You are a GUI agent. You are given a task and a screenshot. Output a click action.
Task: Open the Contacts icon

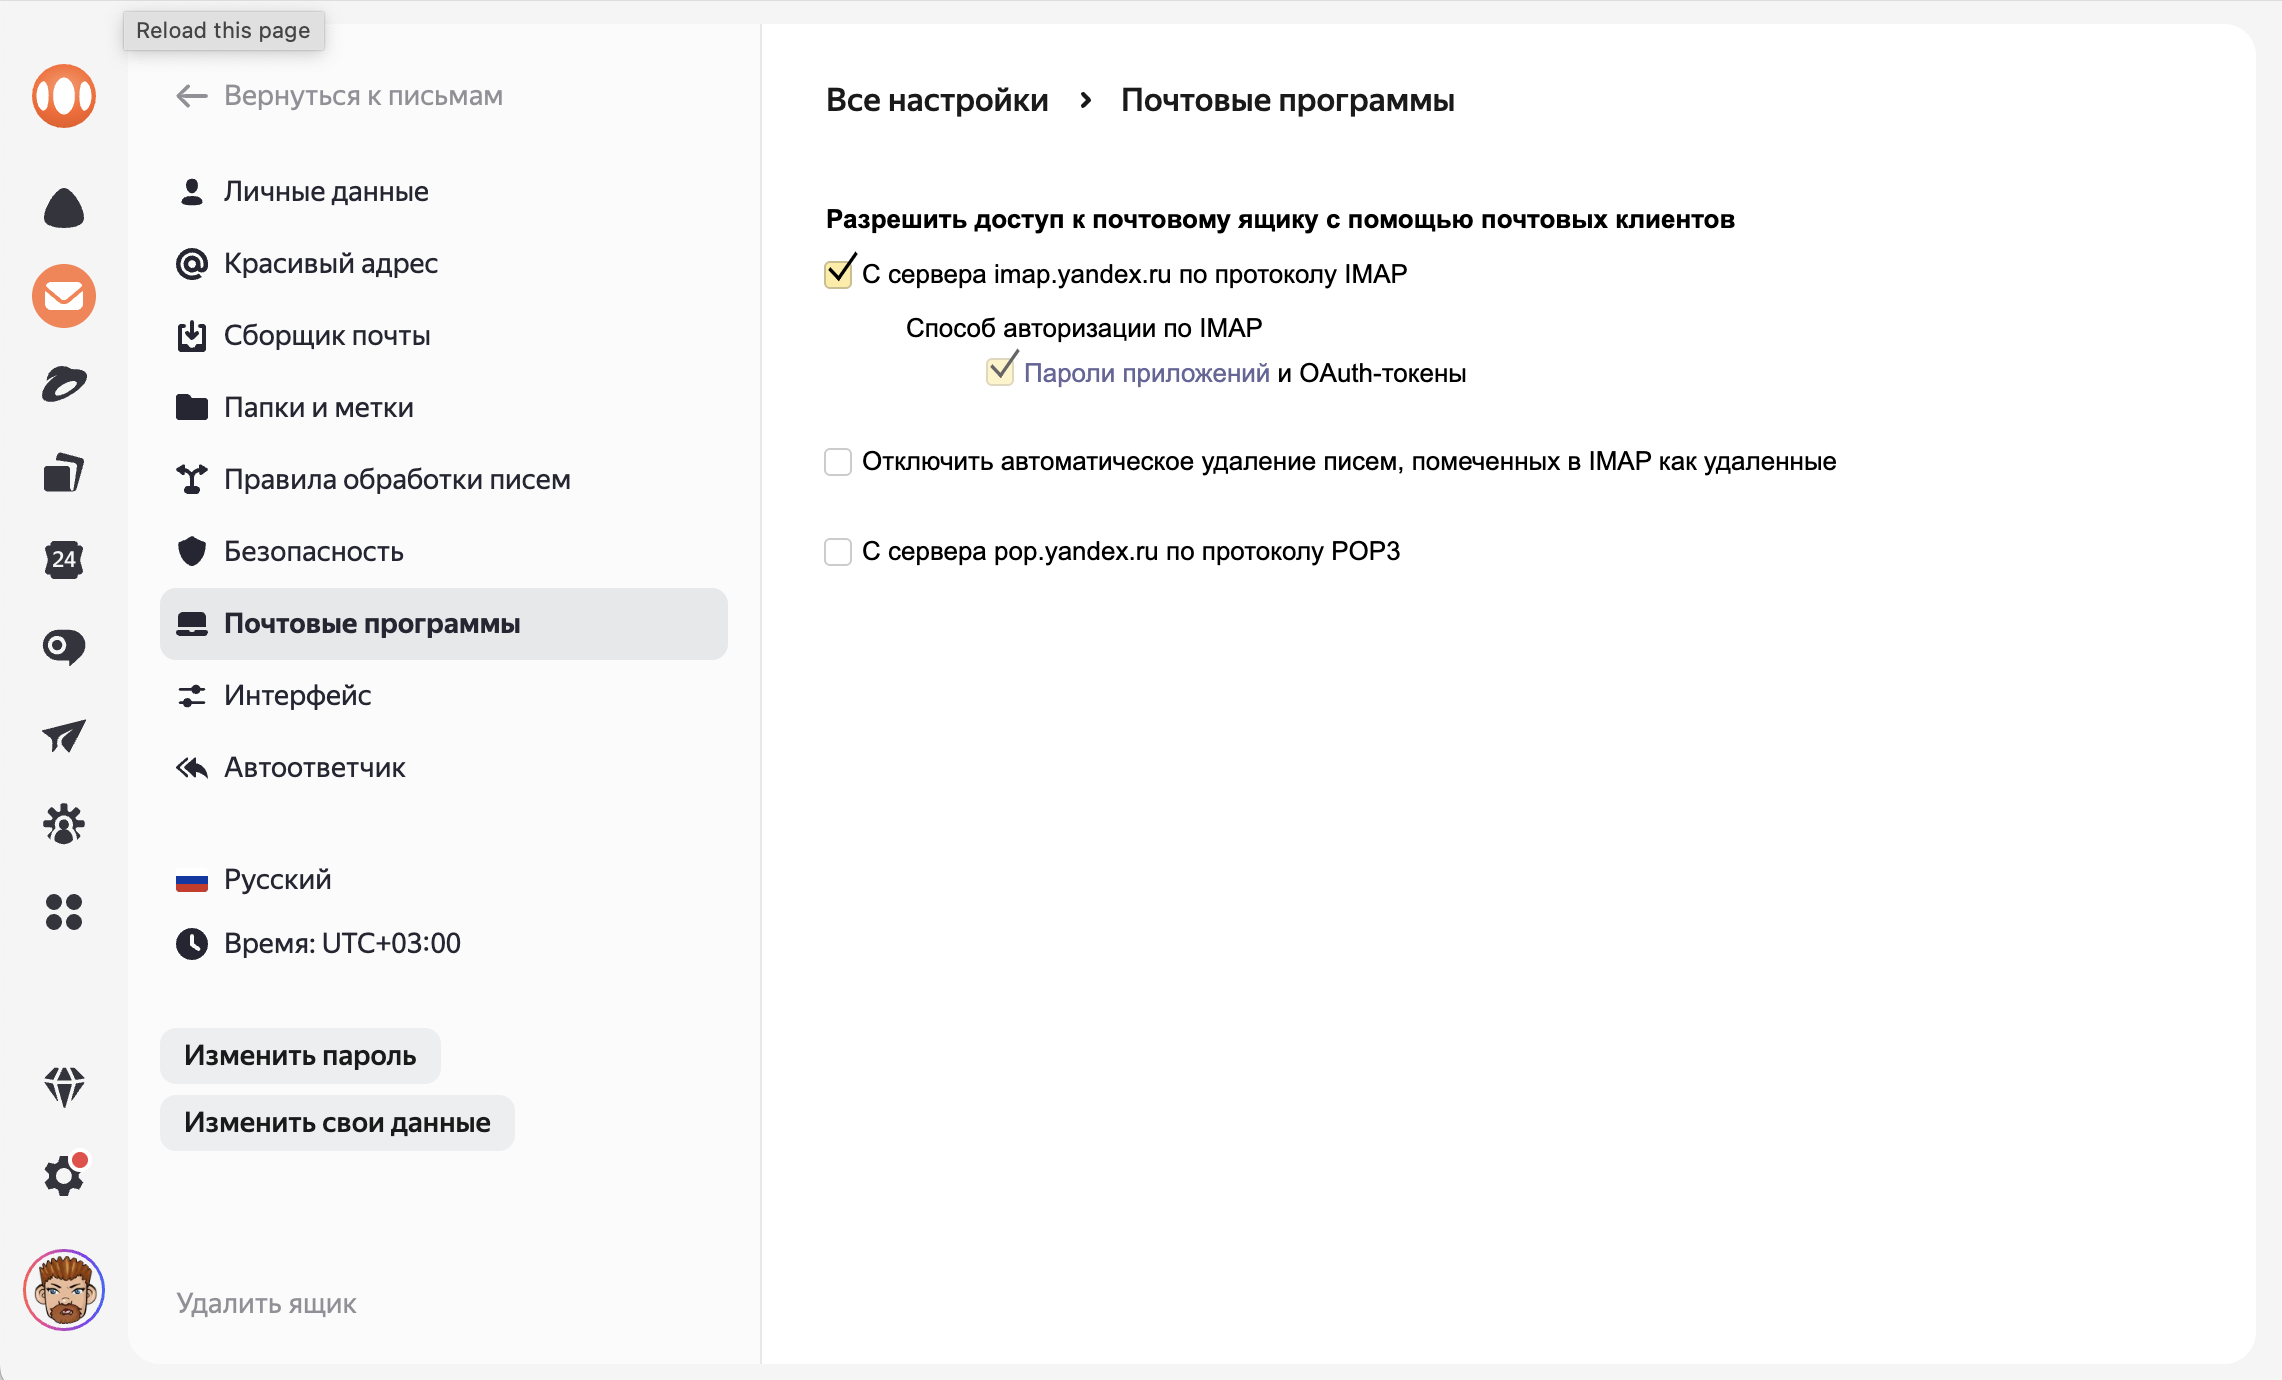click(64, 823)
